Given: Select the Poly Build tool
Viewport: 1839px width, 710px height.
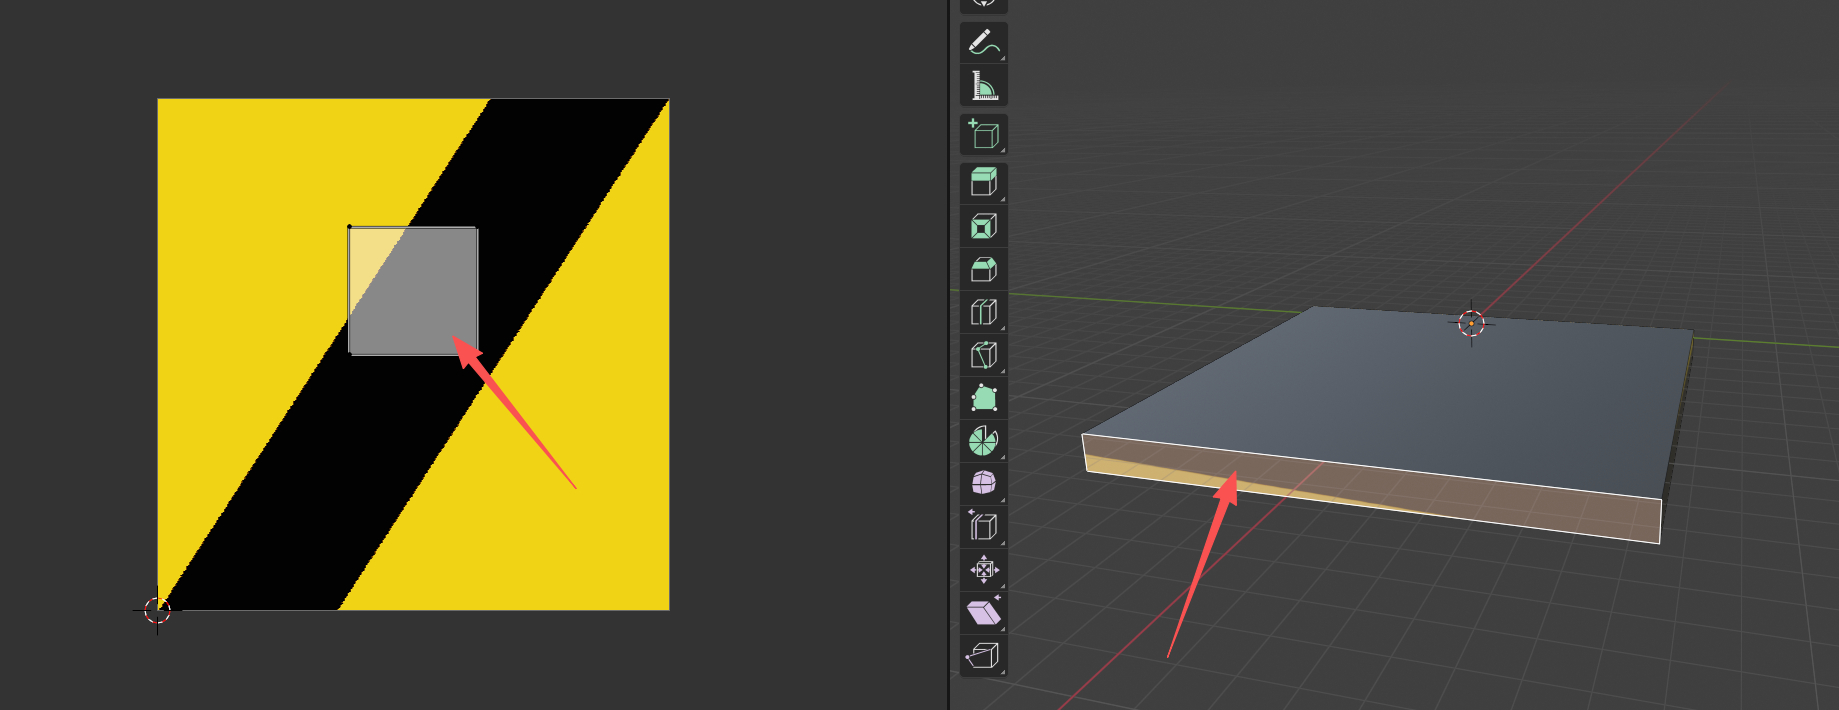Looking at the screenshot, I should pyautogui.click(x=984, y=398).
